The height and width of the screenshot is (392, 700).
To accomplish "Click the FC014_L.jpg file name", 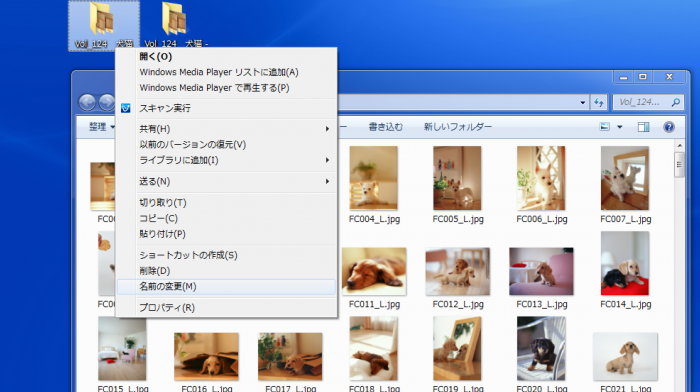I will click(x=625, y=304).
